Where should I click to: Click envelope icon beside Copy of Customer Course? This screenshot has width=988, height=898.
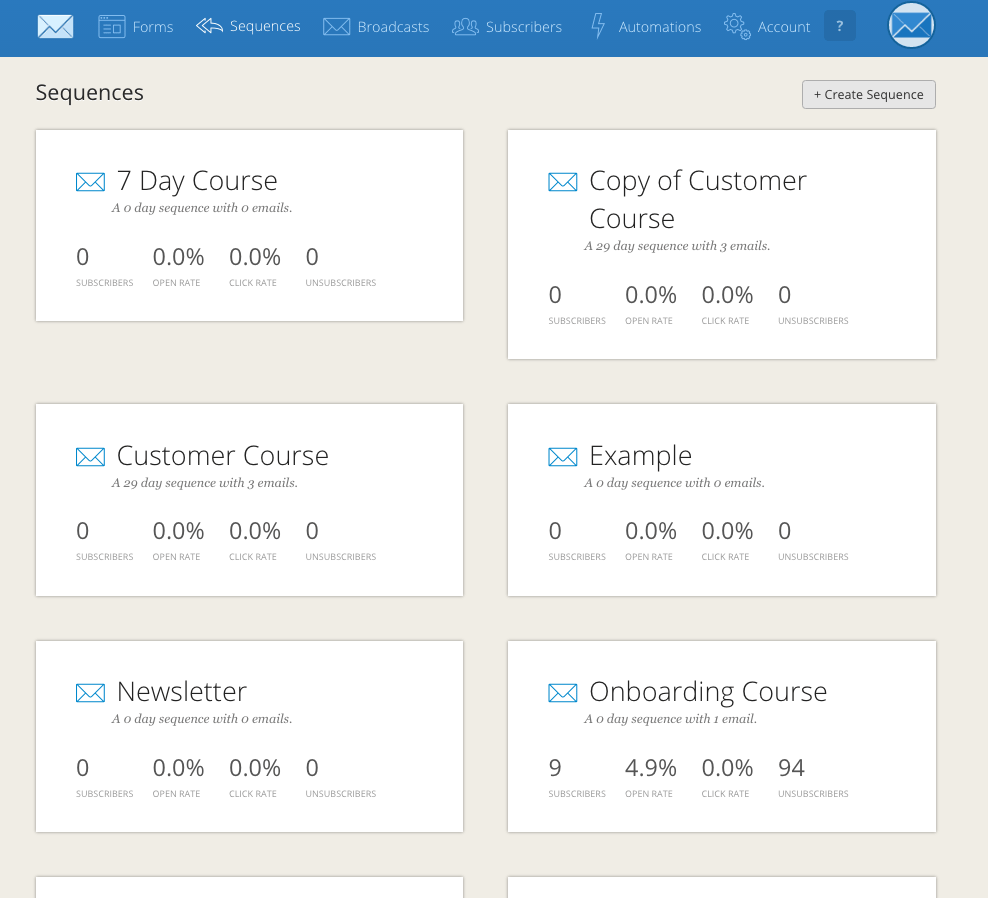pos(563,182)
